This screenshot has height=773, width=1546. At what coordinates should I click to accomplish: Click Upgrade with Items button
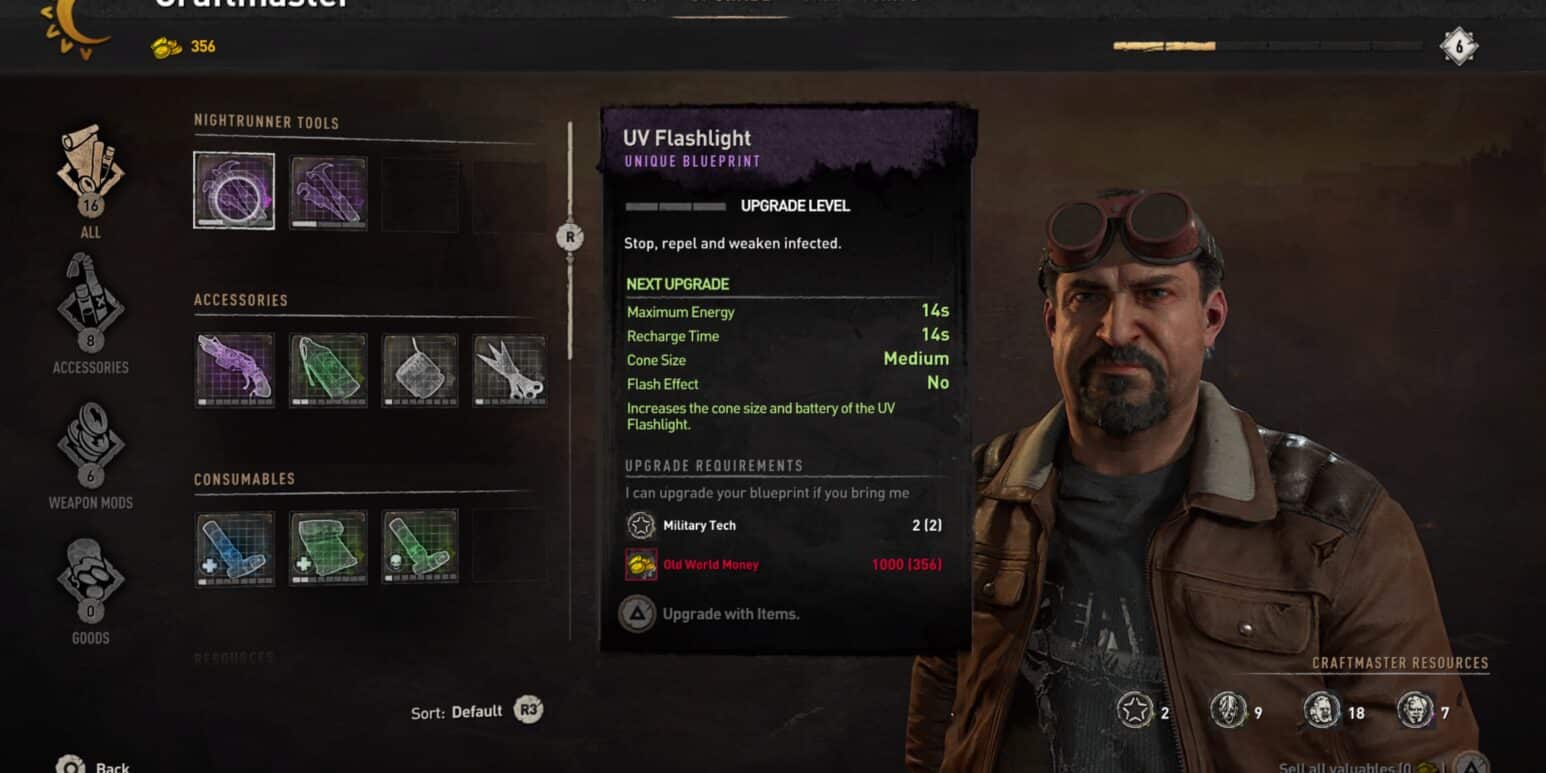tap(709, 613)
